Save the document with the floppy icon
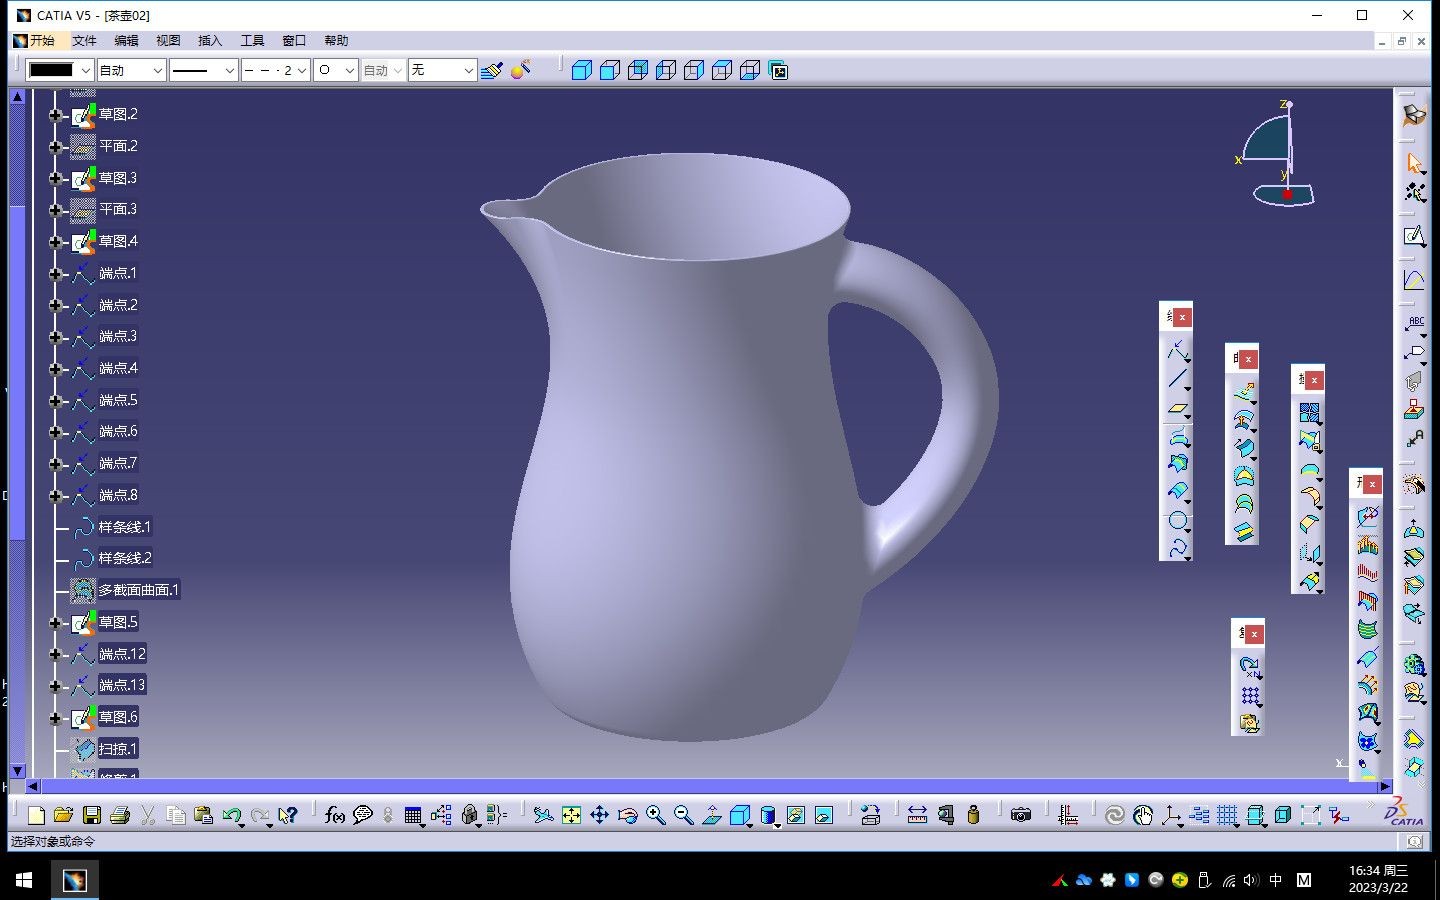Image resolution: width=1440 pixels, height=900 pixels. 91,815
